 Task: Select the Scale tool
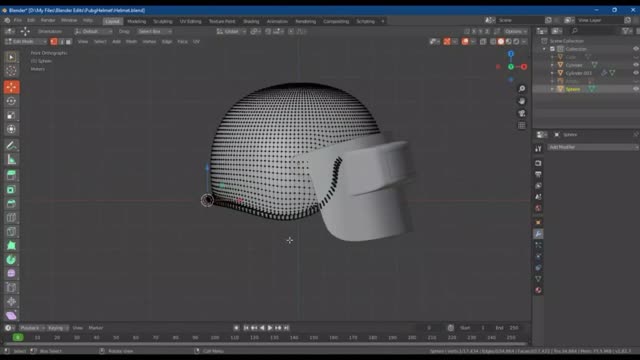coord(11,115)
